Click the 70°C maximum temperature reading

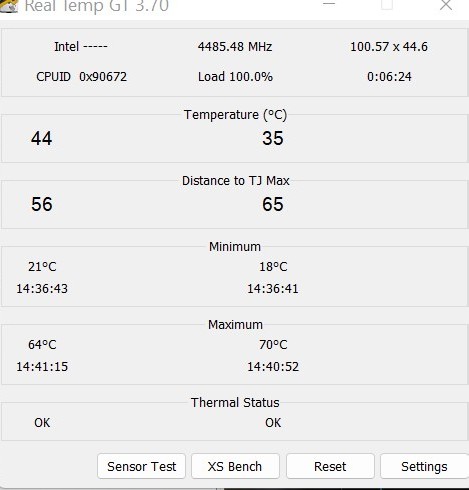coord(273,345)
